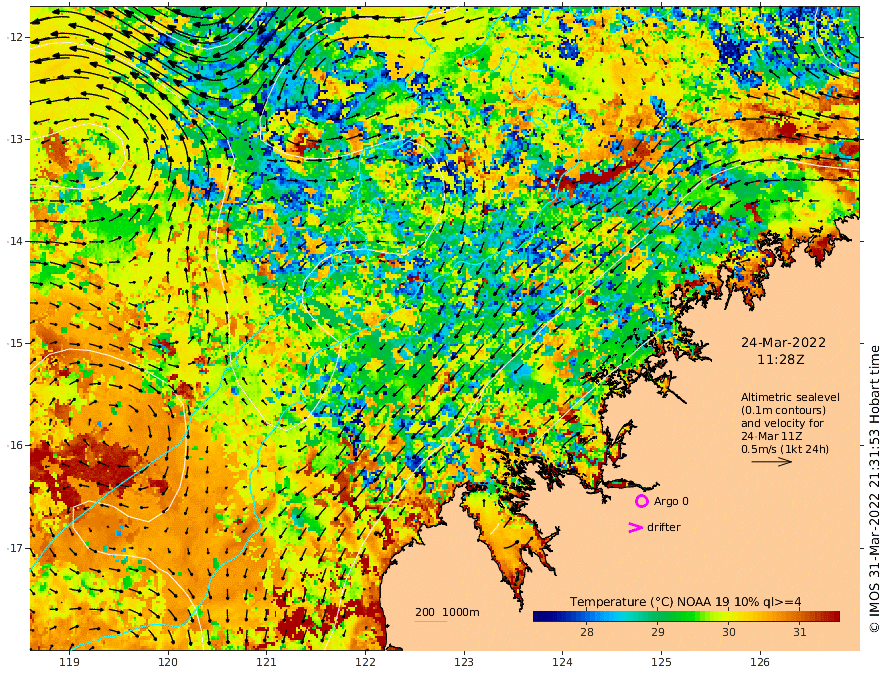Click longitude label 119 on the bottom axis
Viewport: 880px width, 680px height.
69,663
